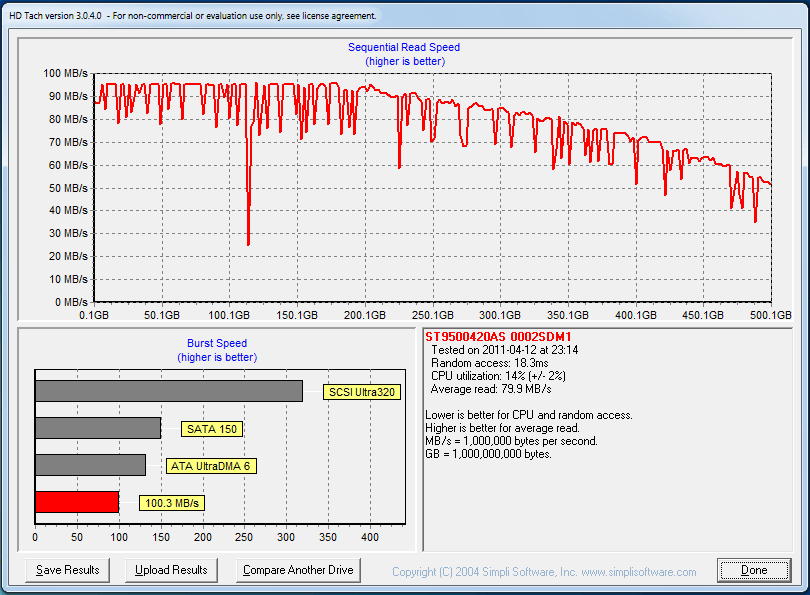Screen dimensions: 810x595
Task: Click the red burst speed bar
Action: click(x=76, y=502)
